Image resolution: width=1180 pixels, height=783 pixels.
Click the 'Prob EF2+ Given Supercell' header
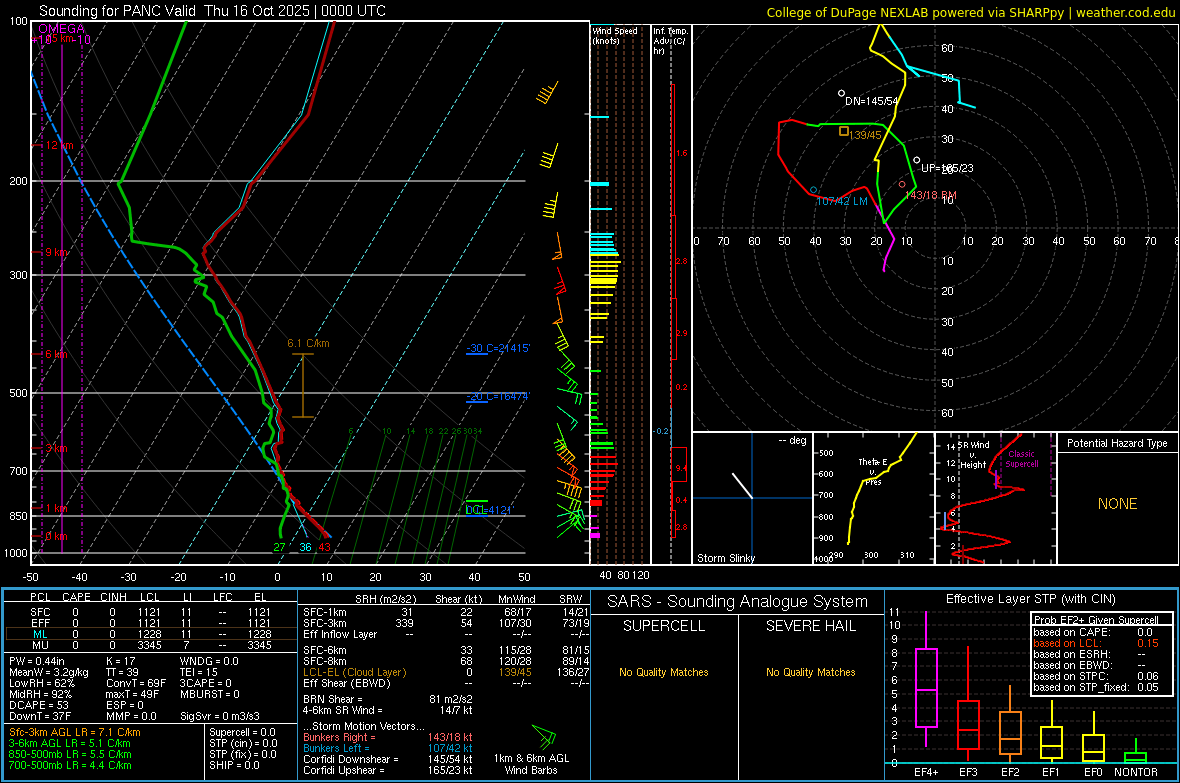coord(1096,620)
